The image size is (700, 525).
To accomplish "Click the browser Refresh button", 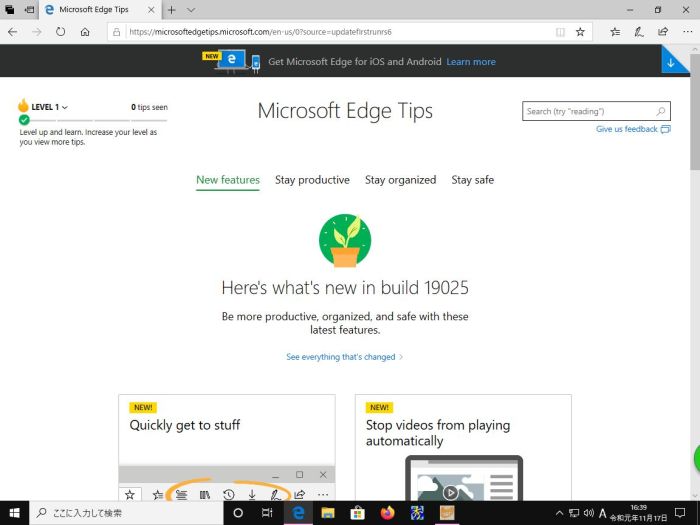I will click(61, 32).
